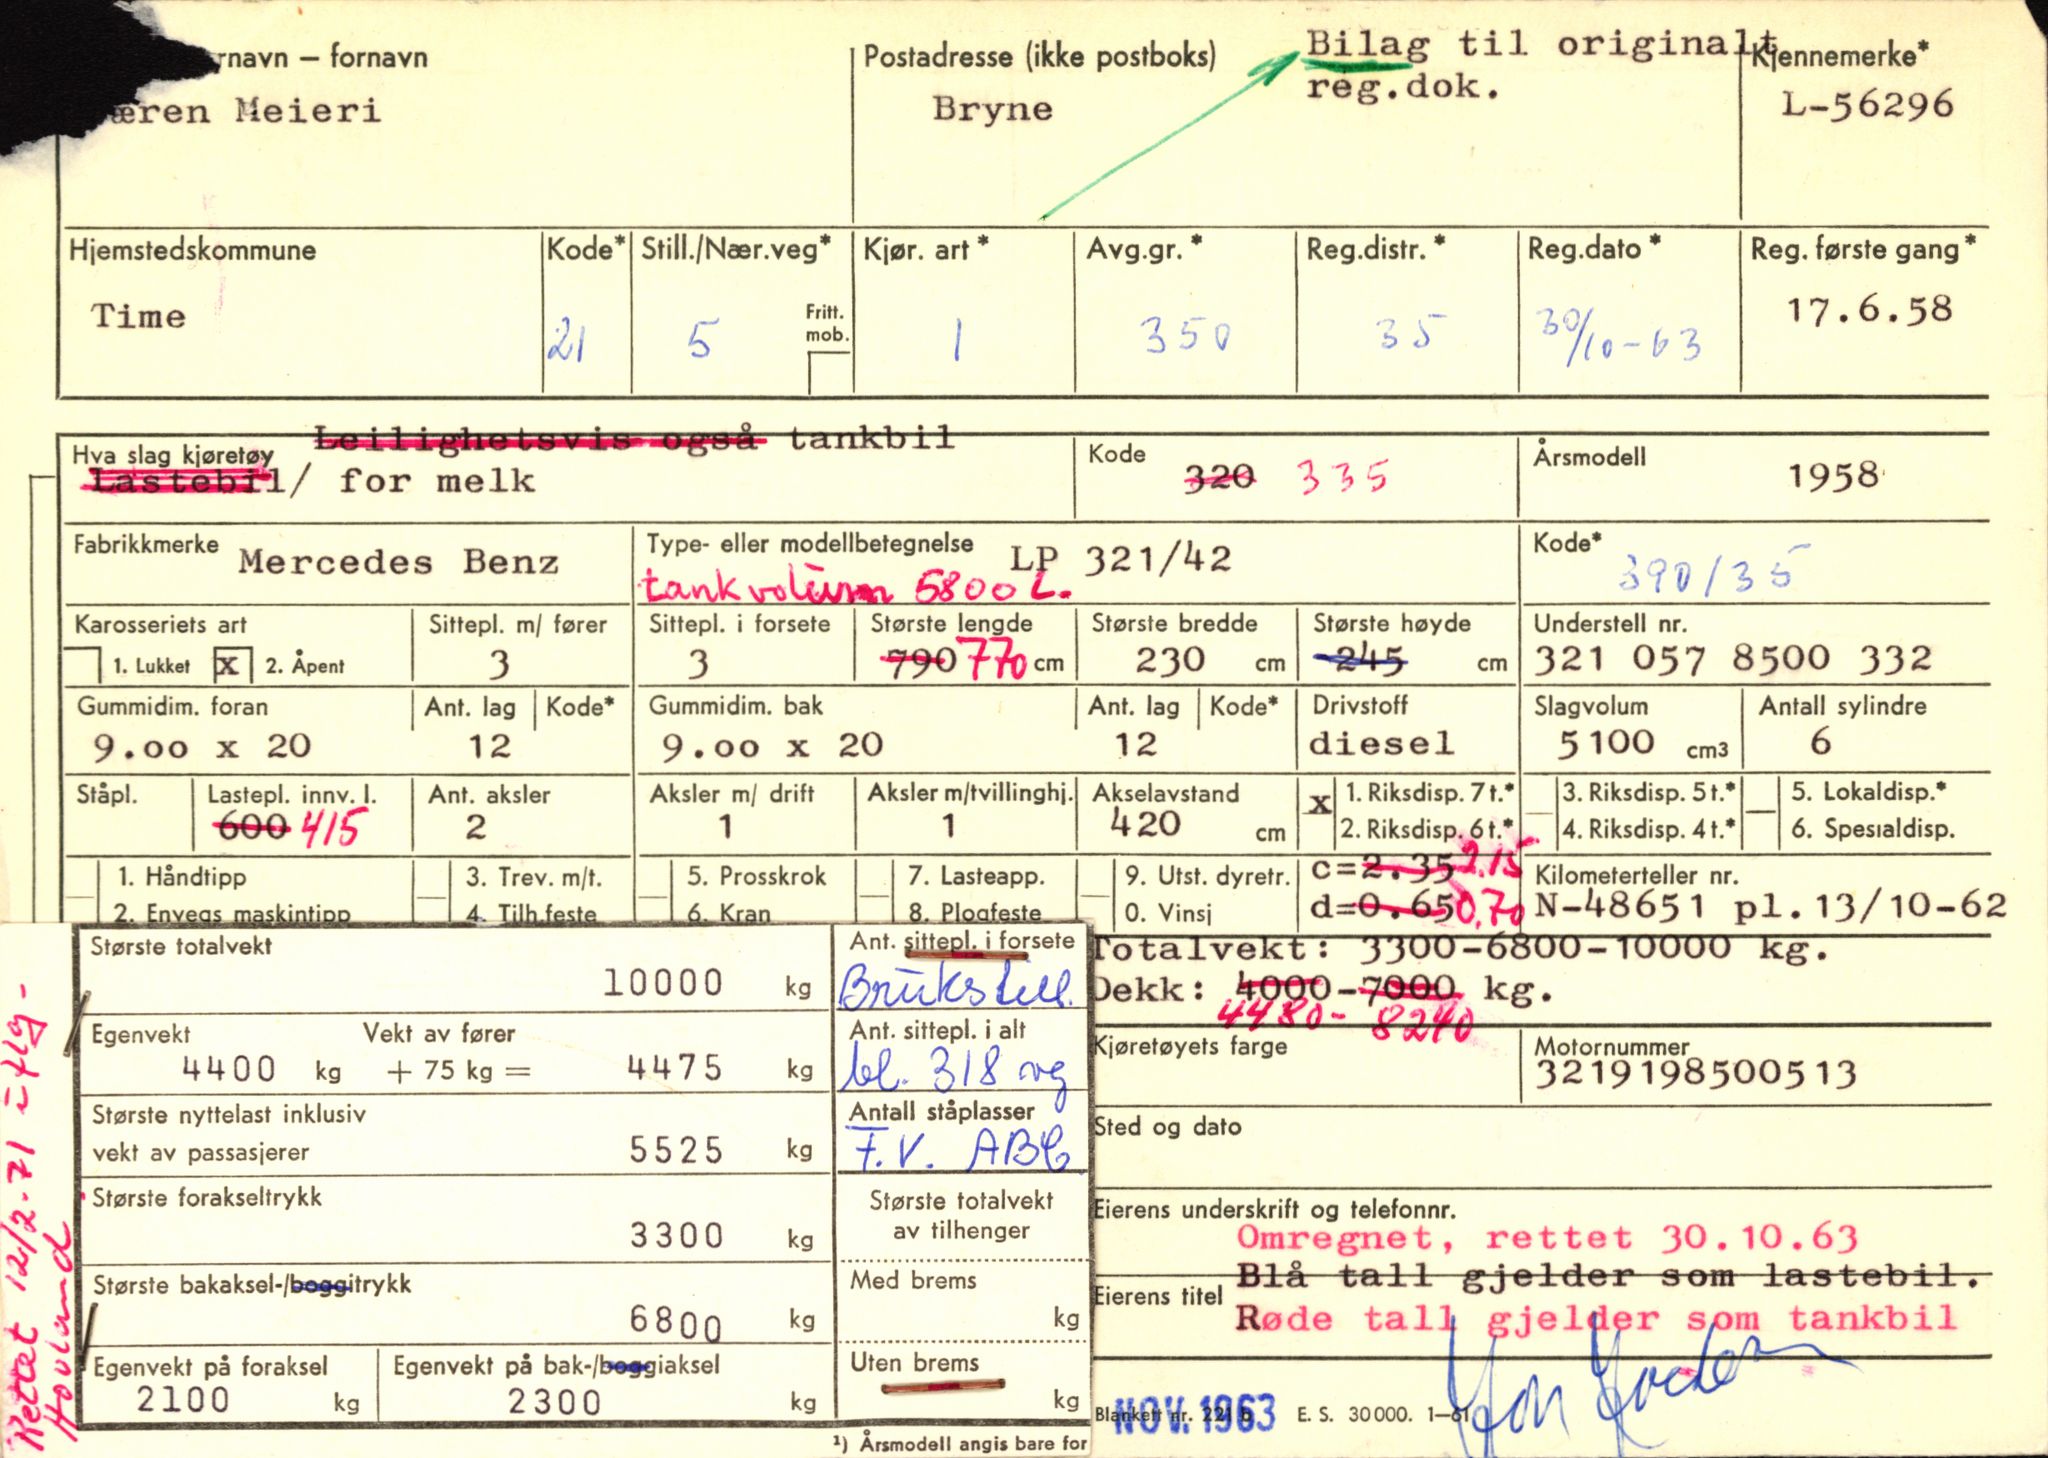Viewport: 2048px width, 1458px height.
Task: Click cylinder count 6
Action: pyautogui.click(x=1821, y=741)
